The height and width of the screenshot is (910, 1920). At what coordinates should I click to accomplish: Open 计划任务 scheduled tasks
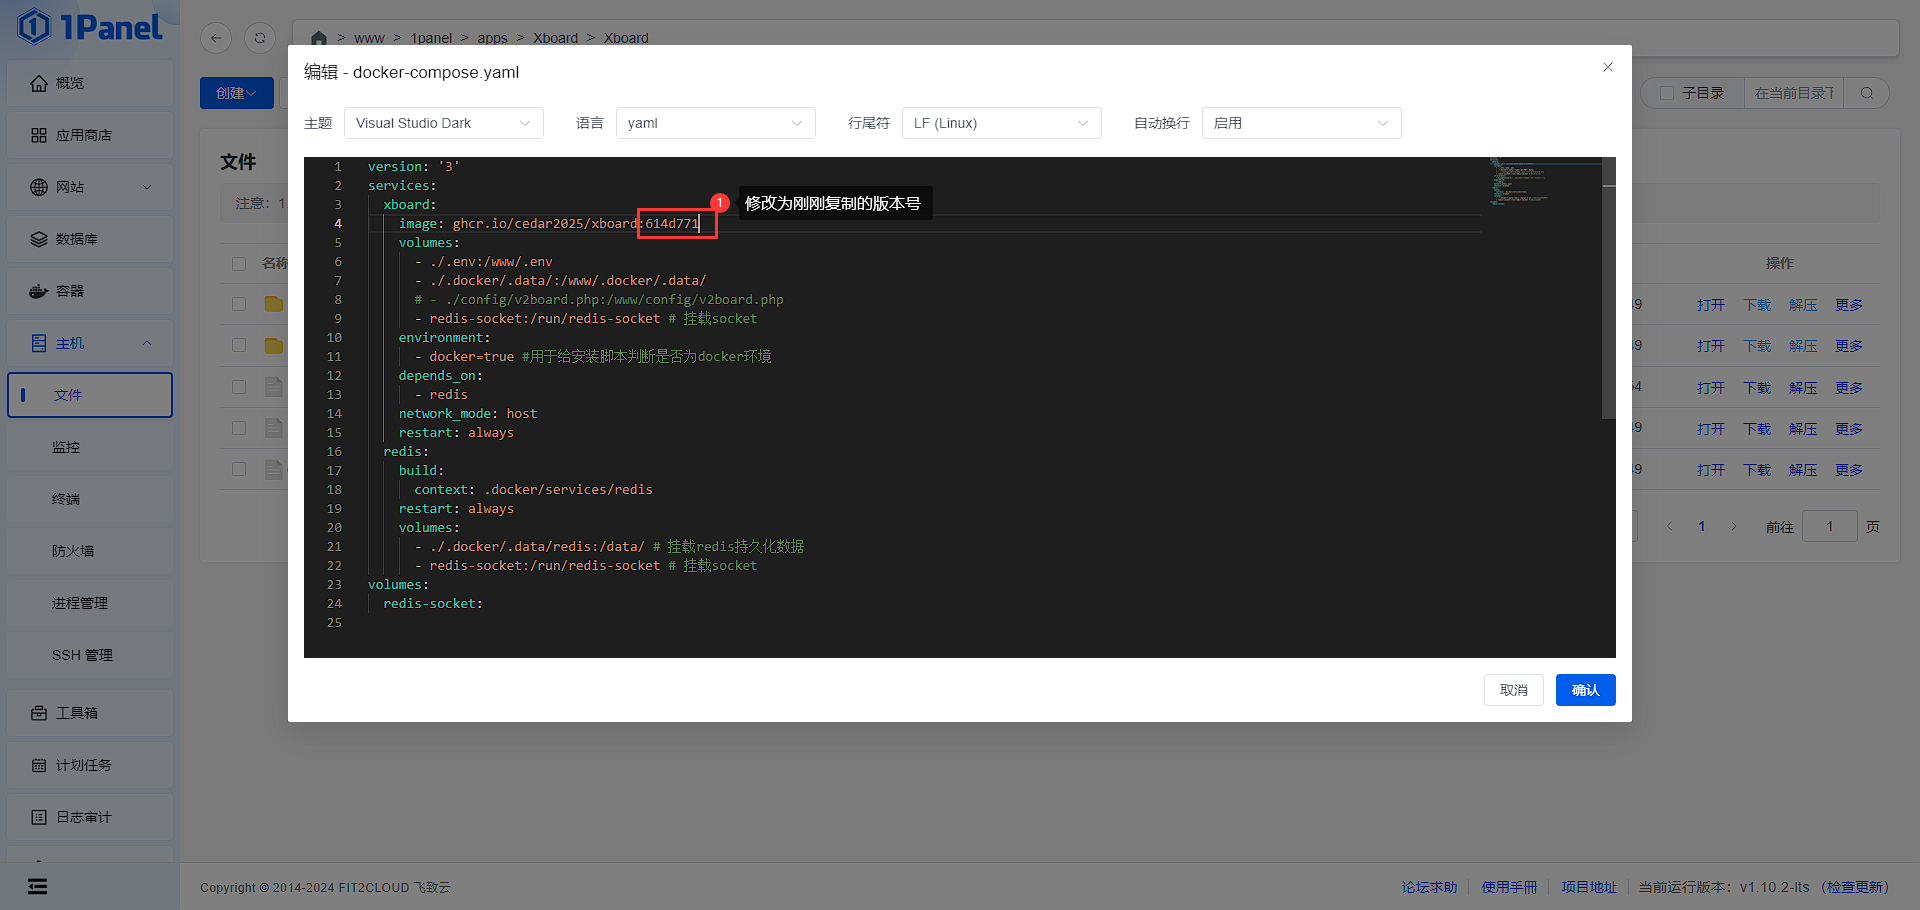[90, 765]
